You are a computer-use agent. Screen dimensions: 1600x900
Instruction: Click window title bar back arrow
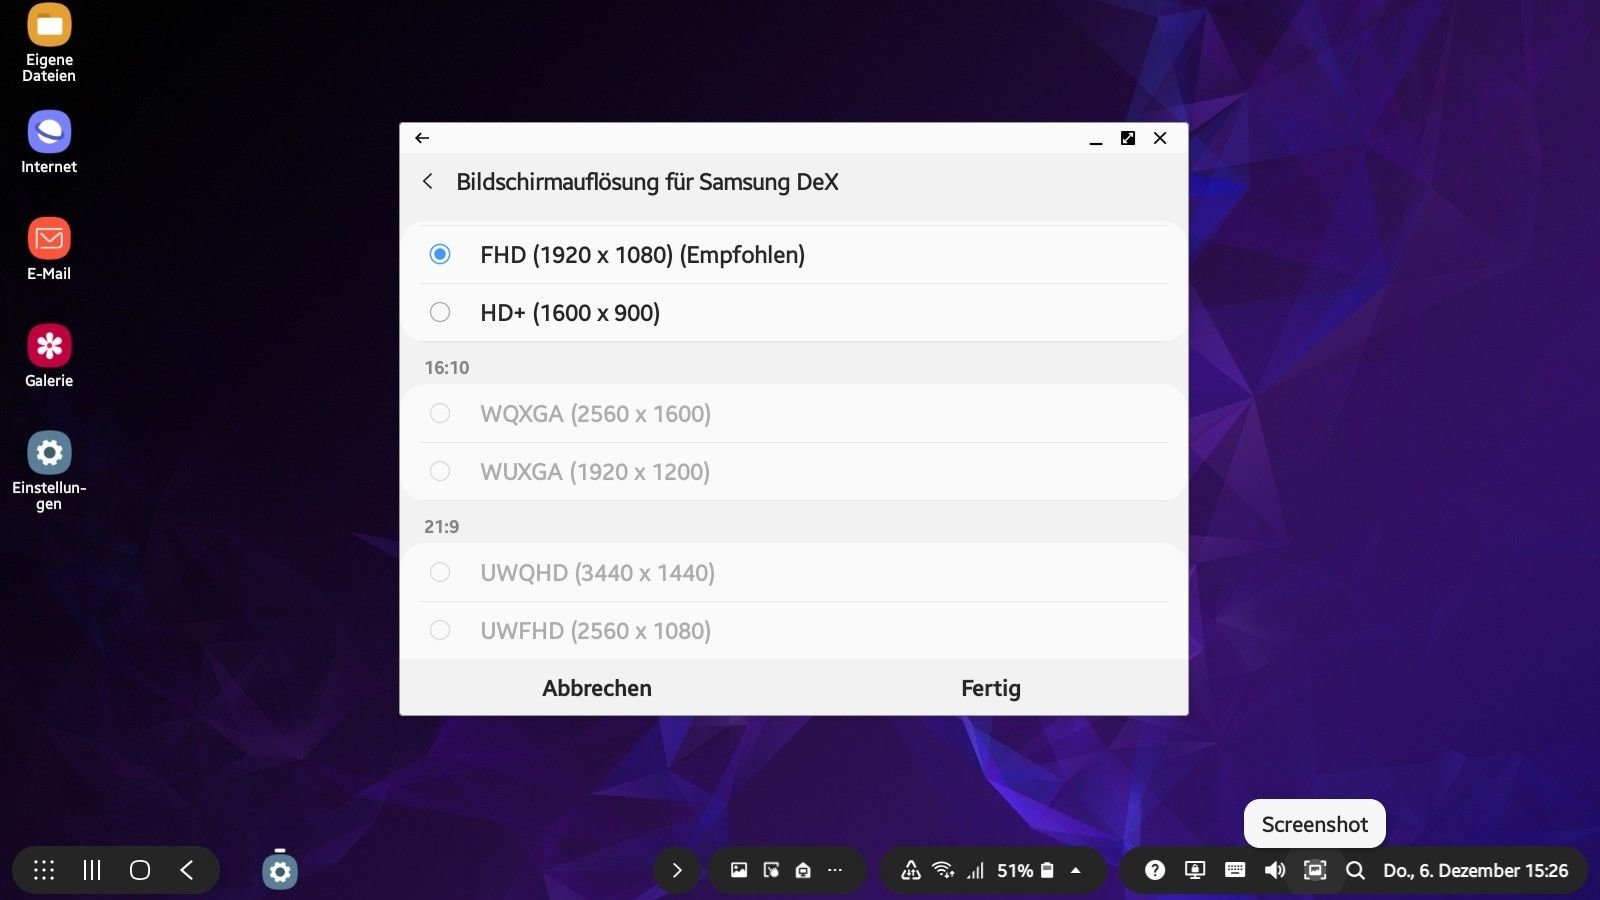(x=422, y=138)
